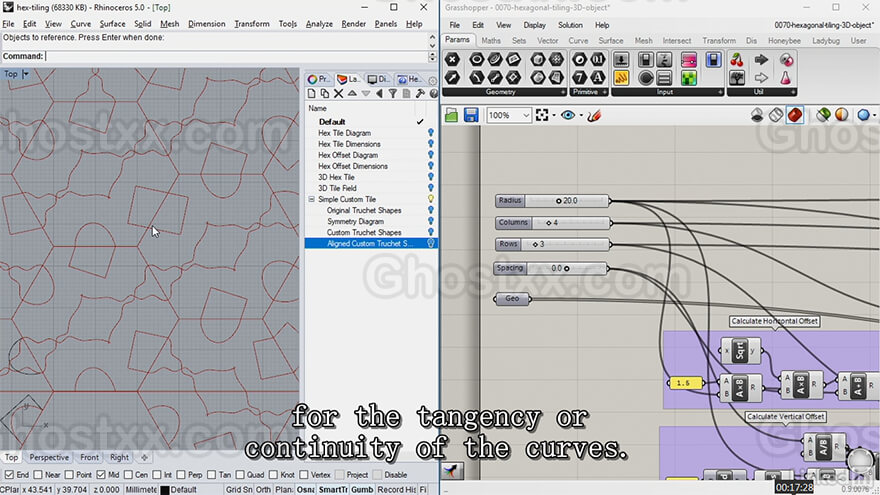Collapse the Simple Custom Tile layer group

tap(311, 199)
